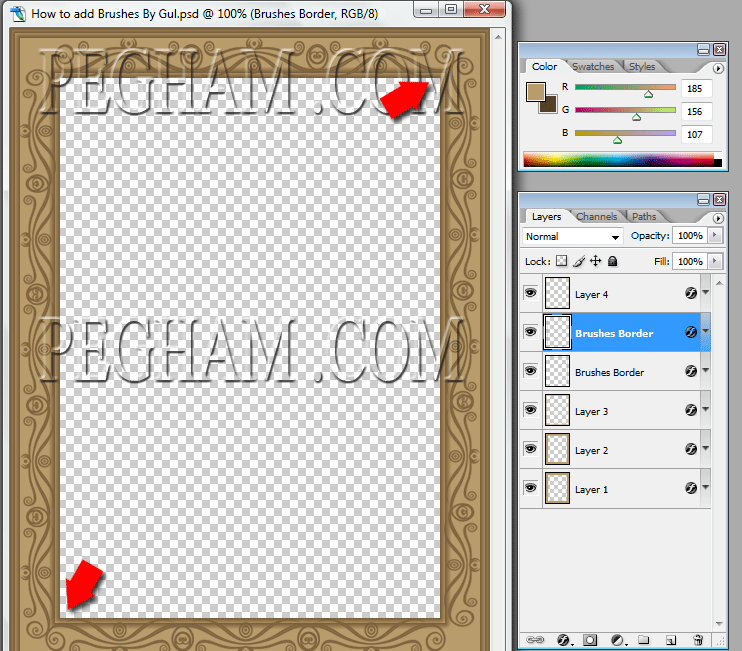The image size is (742, 651).
Task: Pick a color from the spectrum ramp
Action: [623, 159]
